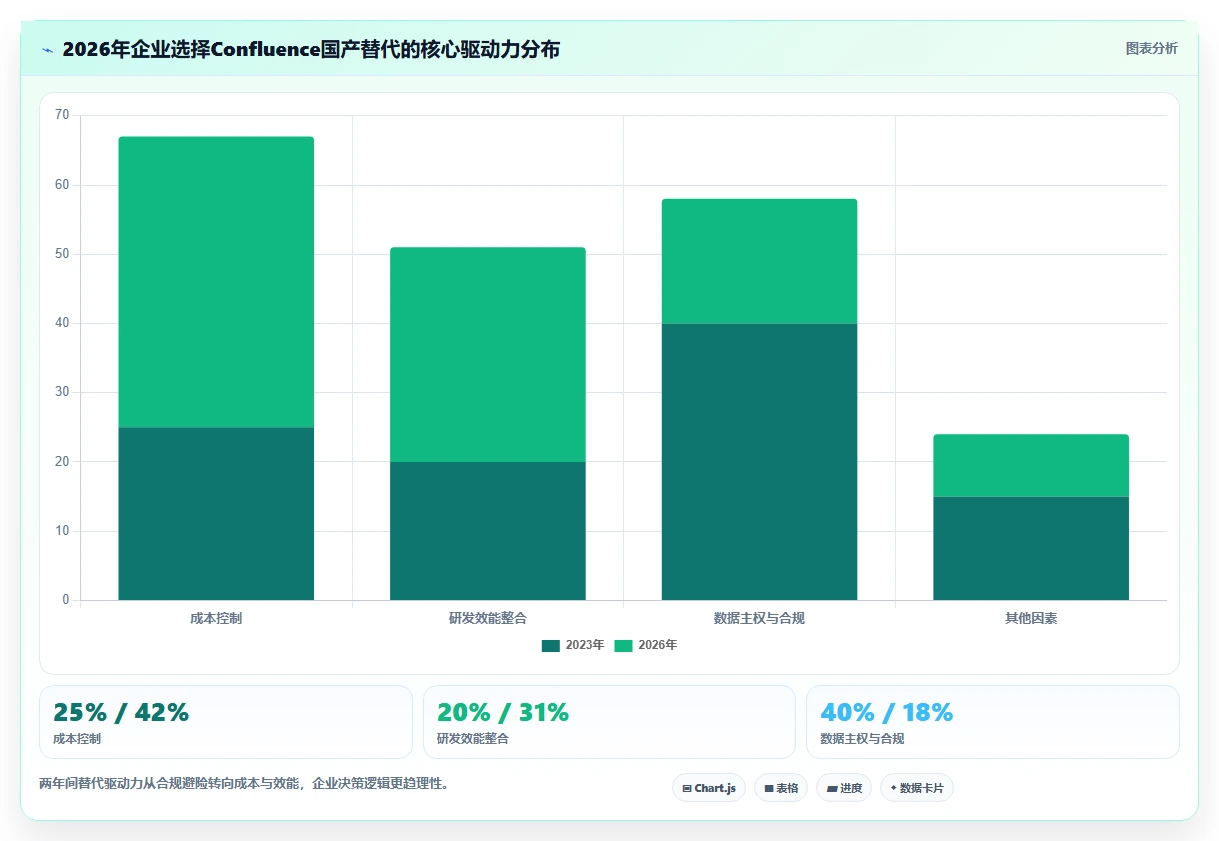Click the 进度 tag button
The width and height of the screenshot is (1219, 841).
click(844, 788)
